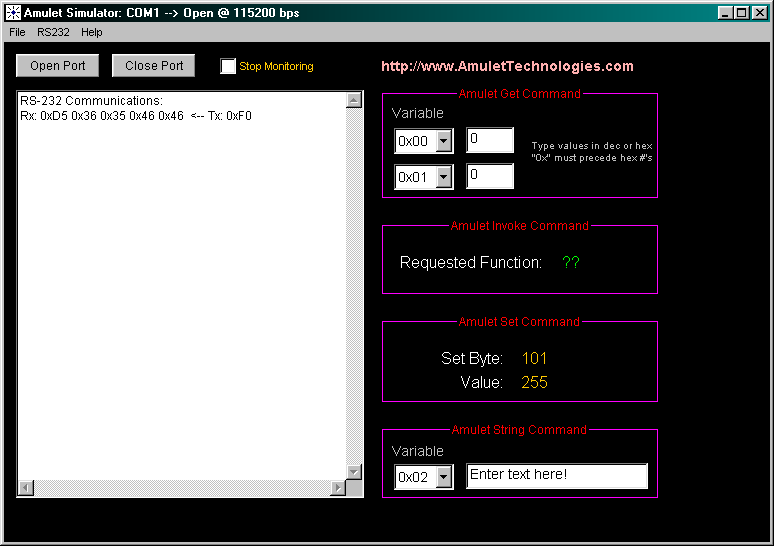
Task: Click the vertical scrollbar track in log
Action: (354, 286)
